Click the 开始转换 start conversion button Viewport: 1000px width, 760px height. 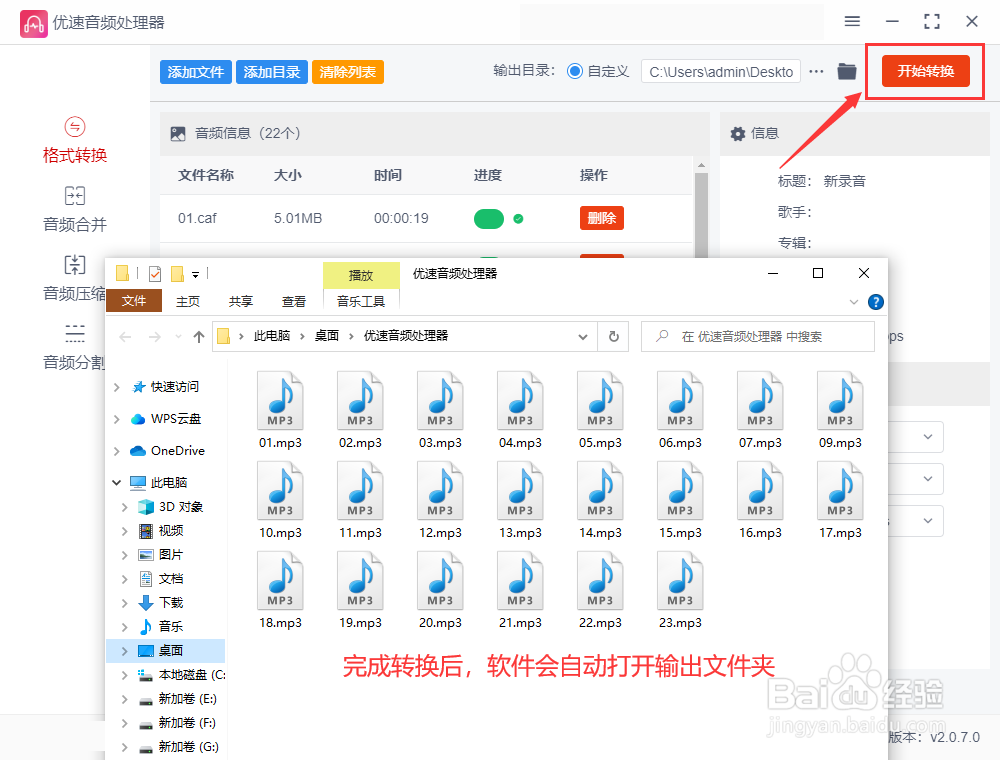click(x=925, y=71)
